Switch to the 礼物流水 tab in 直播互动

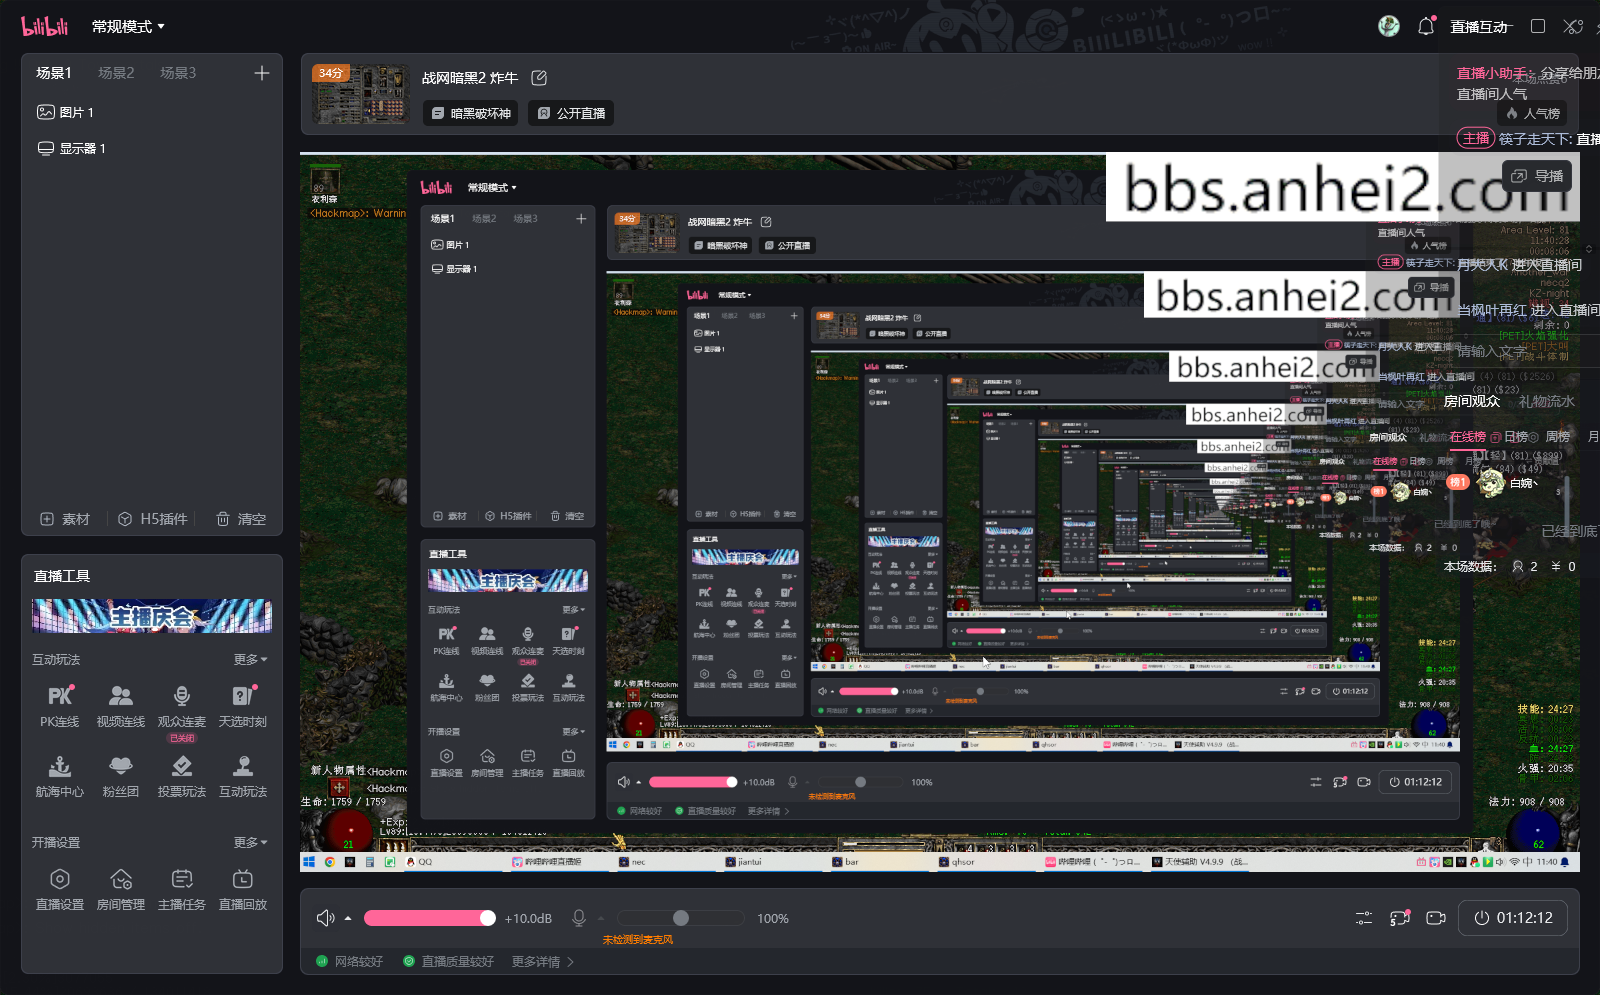(x=1546, y=401)
